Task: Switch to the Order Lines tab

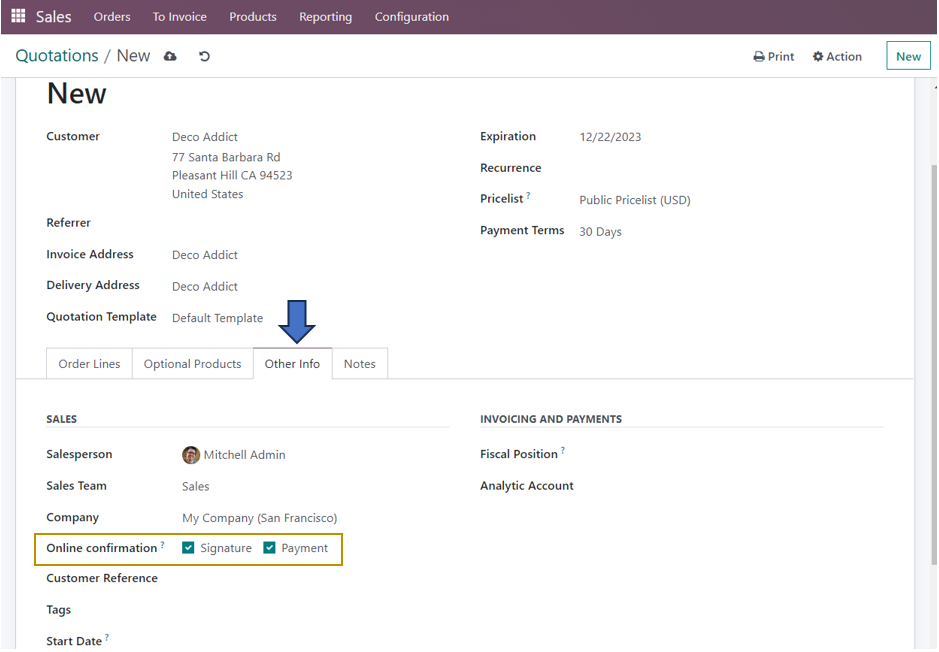Action: [89, 364]
